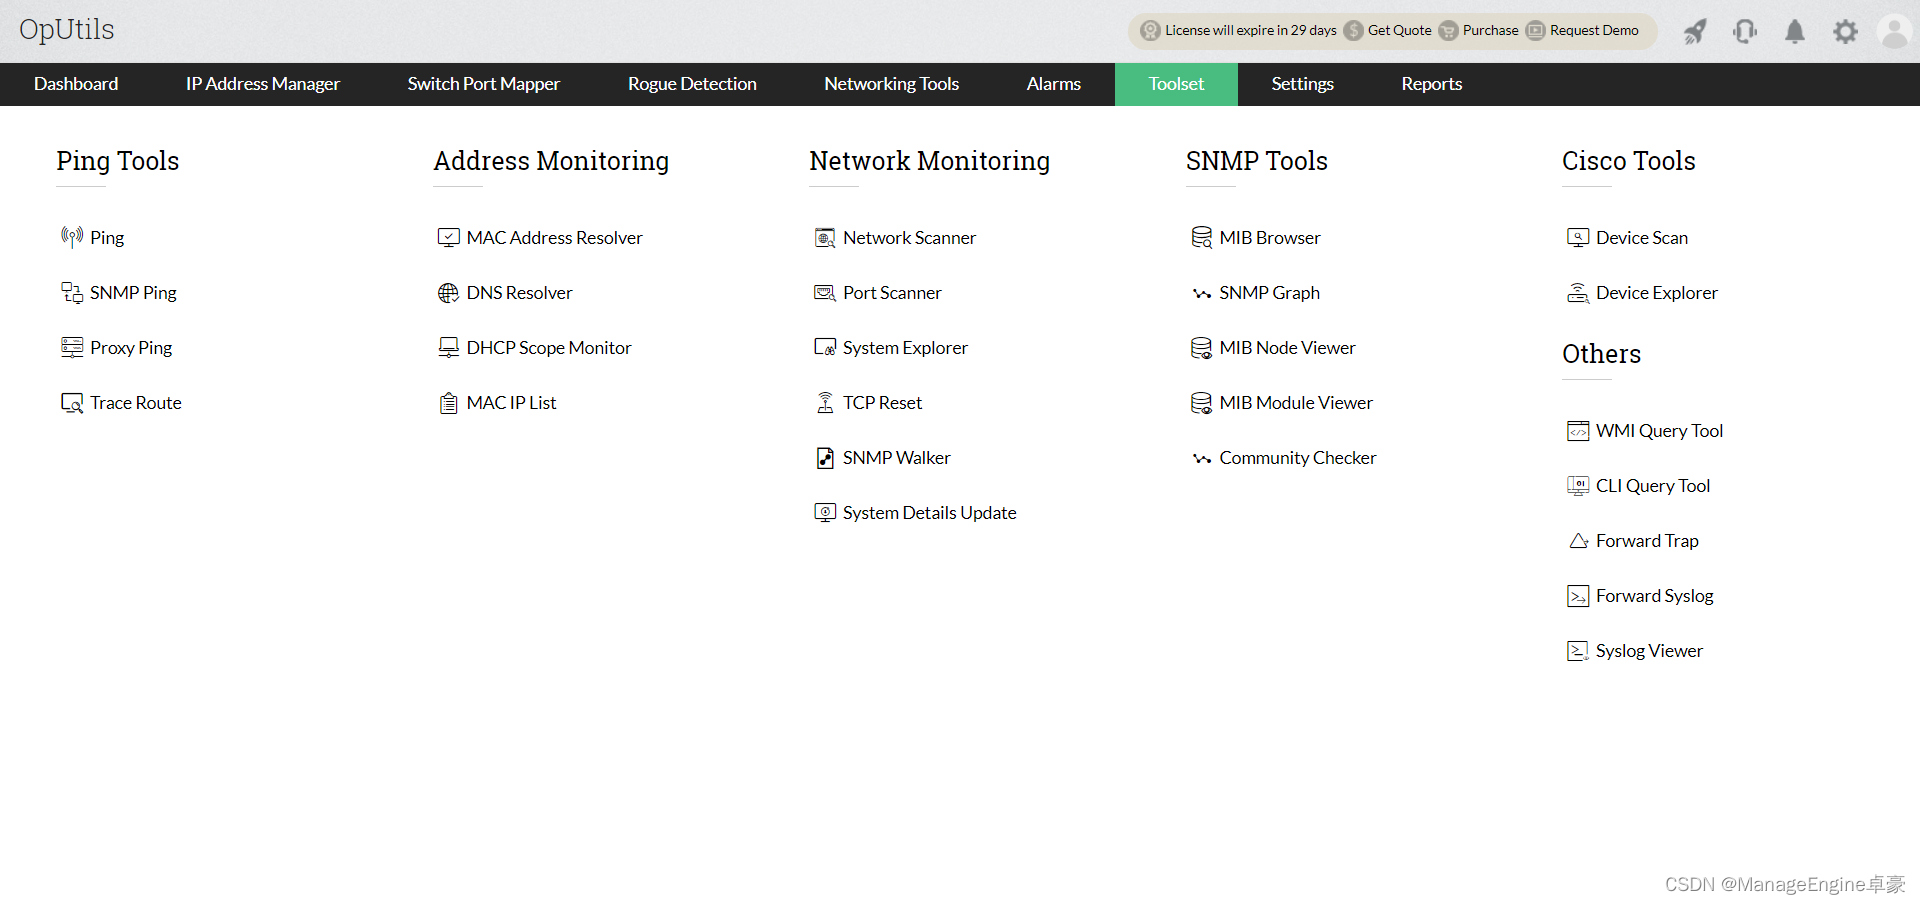Click the Network Scanner icon

[825, 237]
